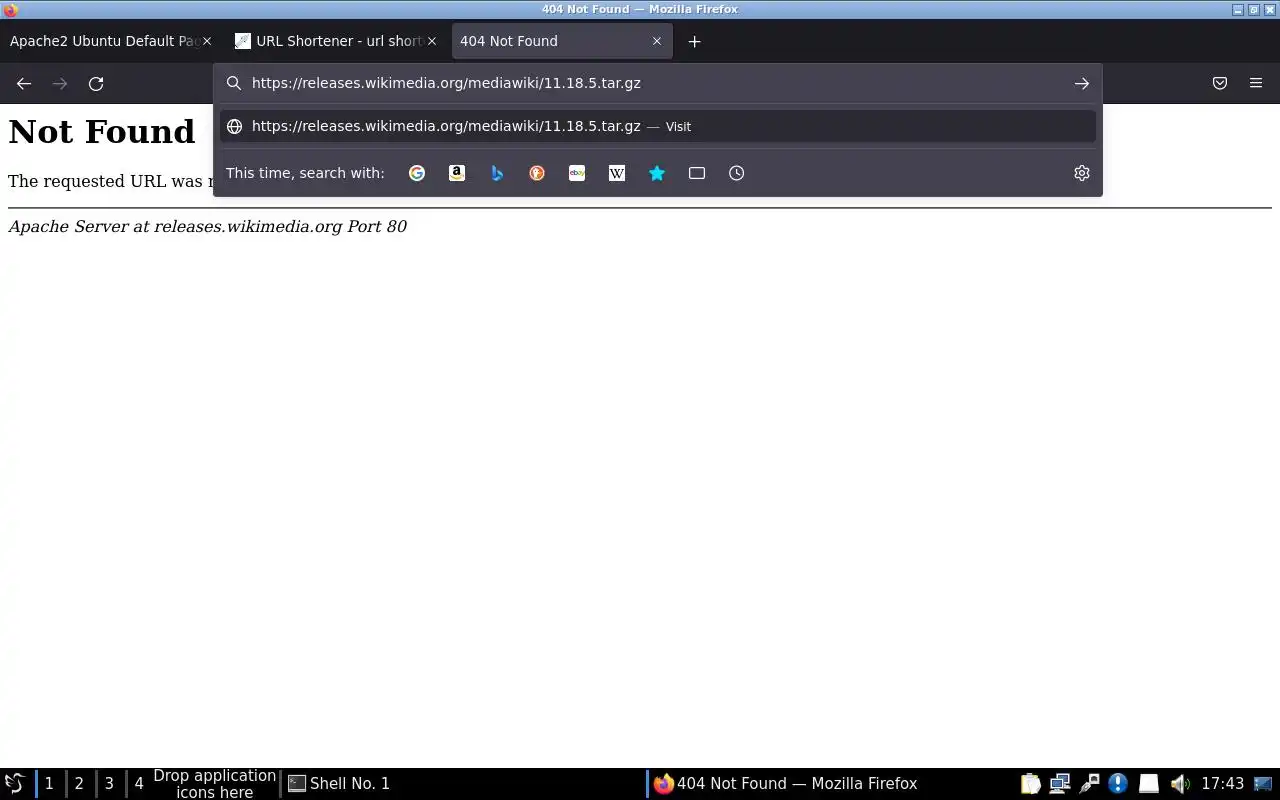Search this time with DuckDuckGo
This screenshot has width=1280, height=800.
coord(537,173)
